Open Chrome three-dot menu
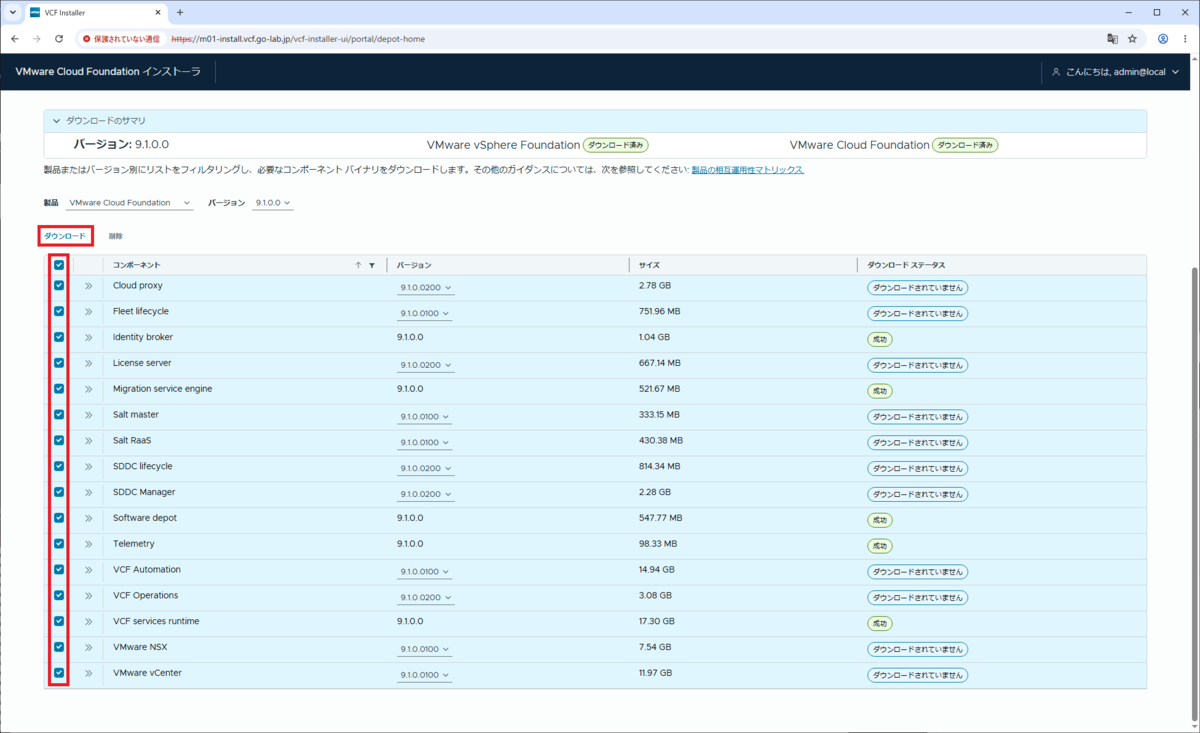This screenshot has width=1200, height=733. coord(1185,39)
